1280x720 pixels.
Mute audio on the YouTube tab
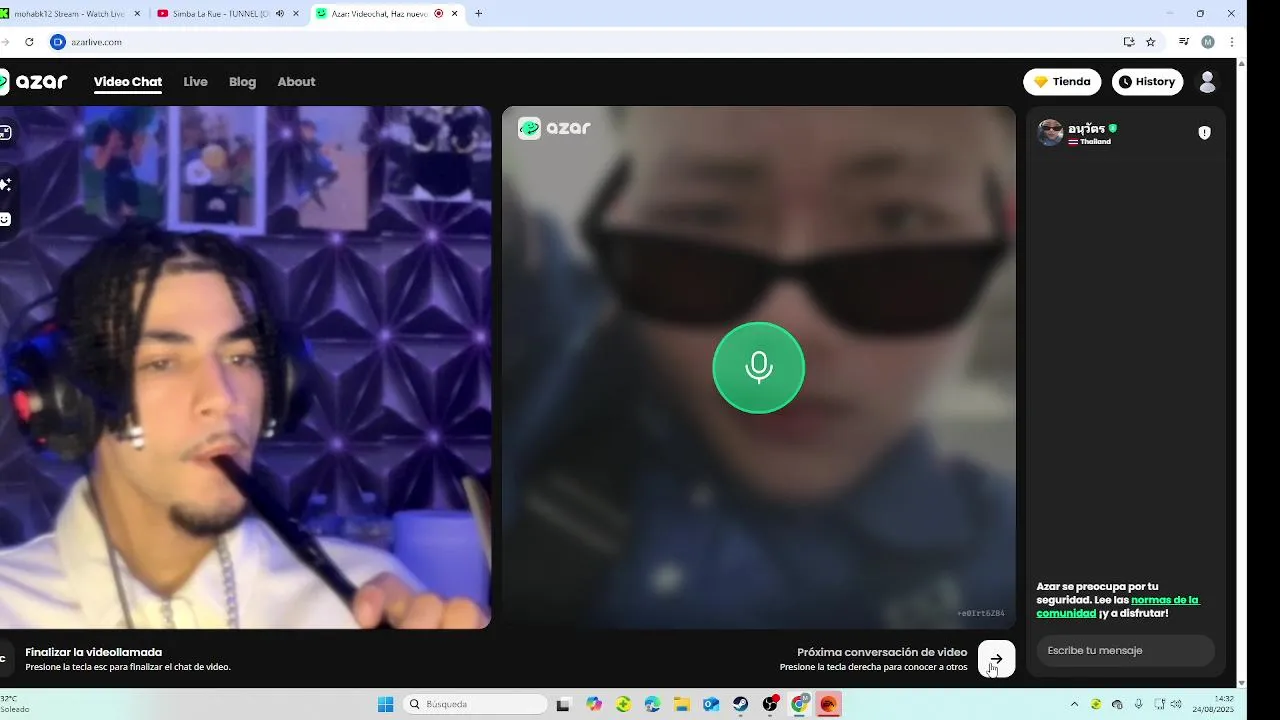tap(280, 14)
